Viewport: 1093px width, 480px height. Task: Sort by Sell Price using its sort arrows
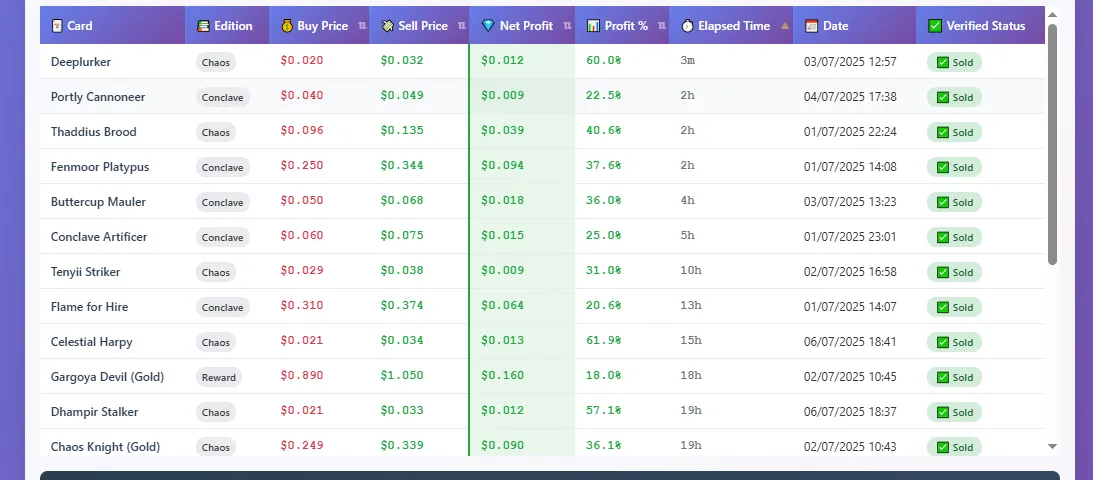click(x=461, y=26)
